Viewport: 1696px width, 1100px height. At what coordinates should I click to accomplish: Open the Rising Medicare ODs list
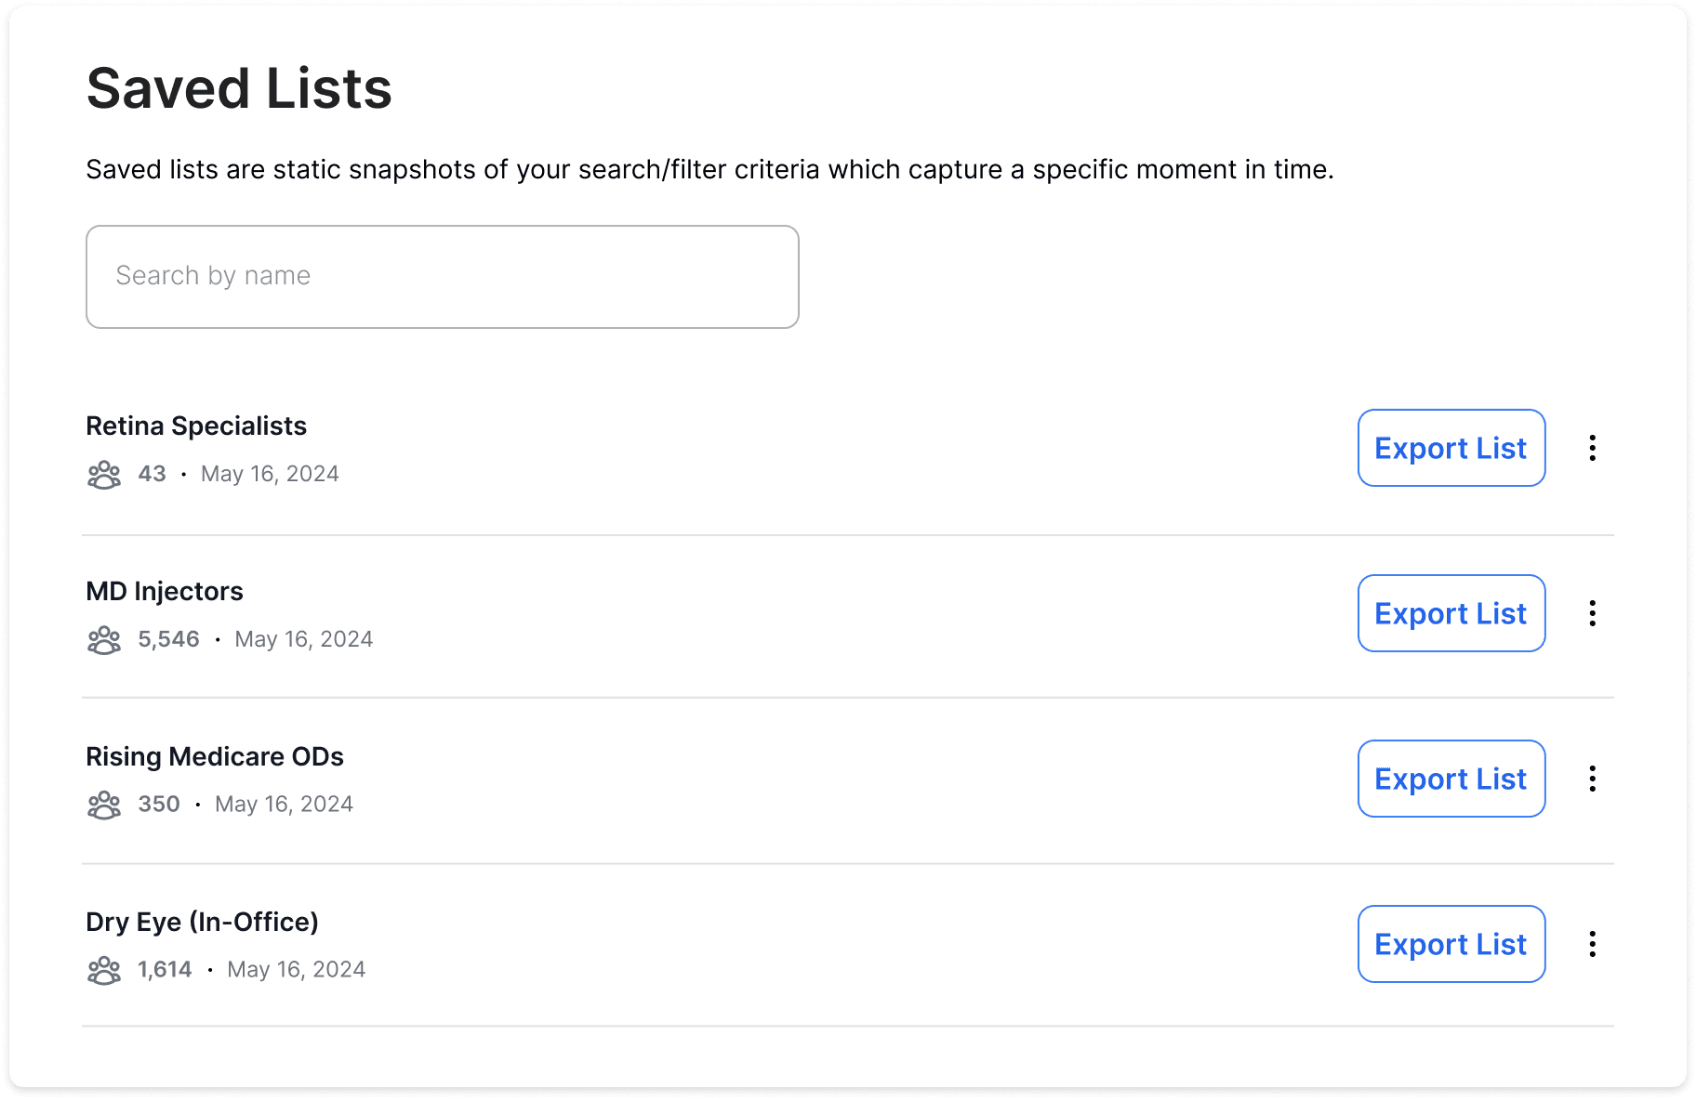[214, 757]
